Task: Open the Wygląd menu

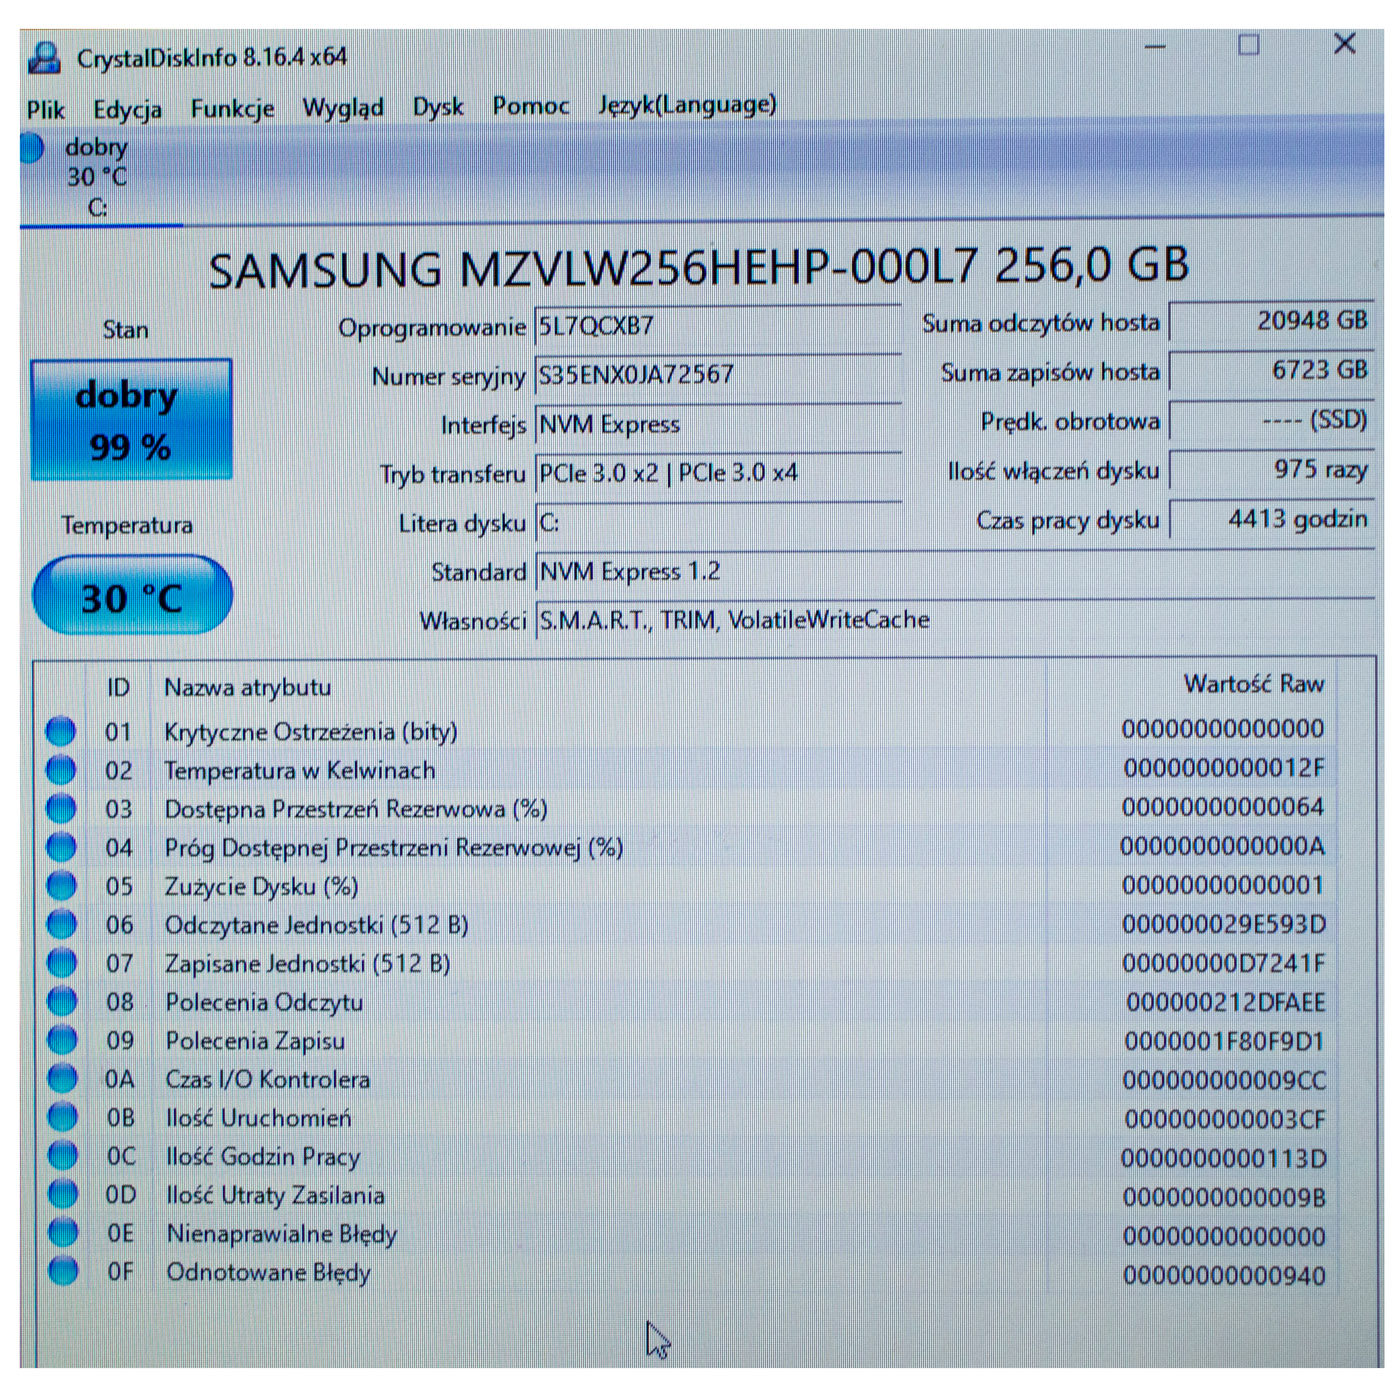Action: coord(343,107)
